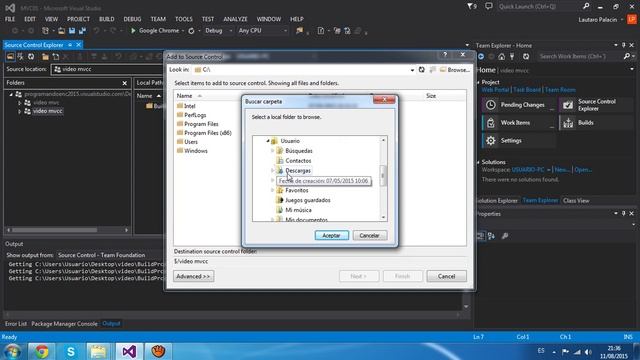Open Google Chrome from the taskbar
Viewport: 640px width, 360px height.
click(x=41, y=351)
